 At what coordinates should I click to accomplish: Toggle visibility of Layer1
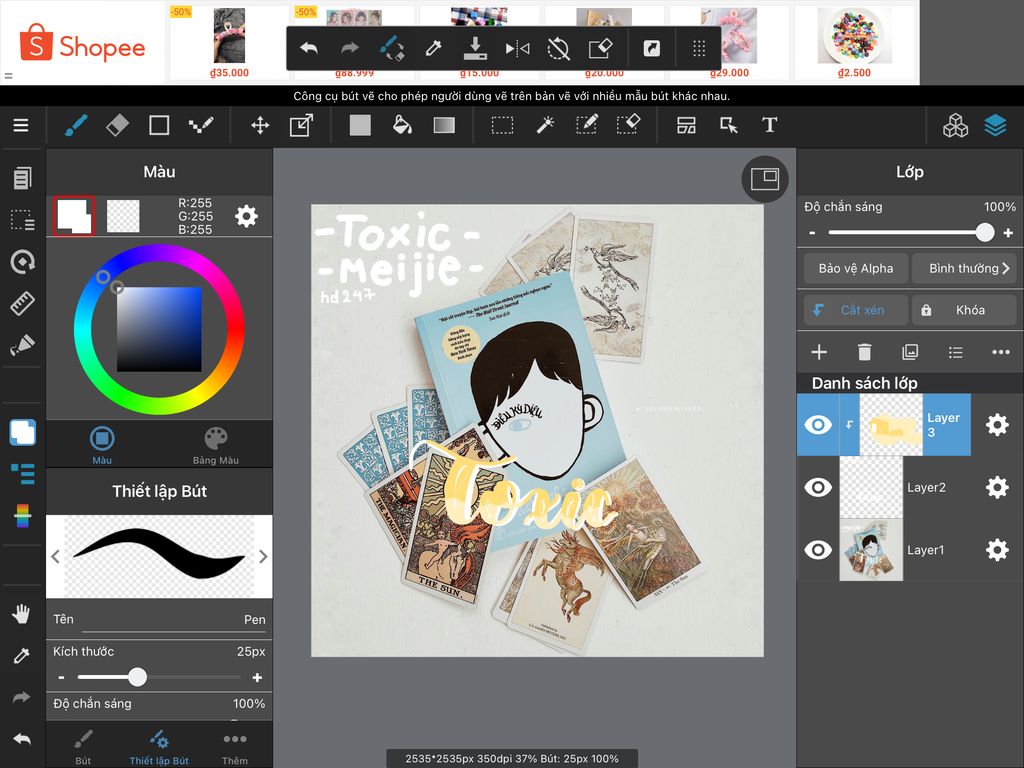pyautogui.click(x=818, y=550)
